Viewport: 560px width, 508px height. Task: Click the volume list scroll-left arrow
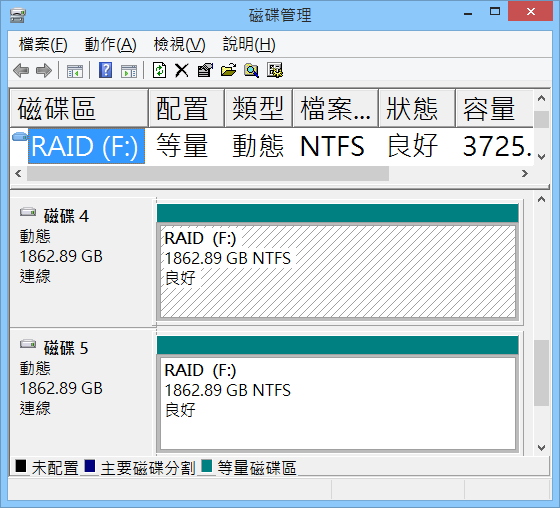18,174
